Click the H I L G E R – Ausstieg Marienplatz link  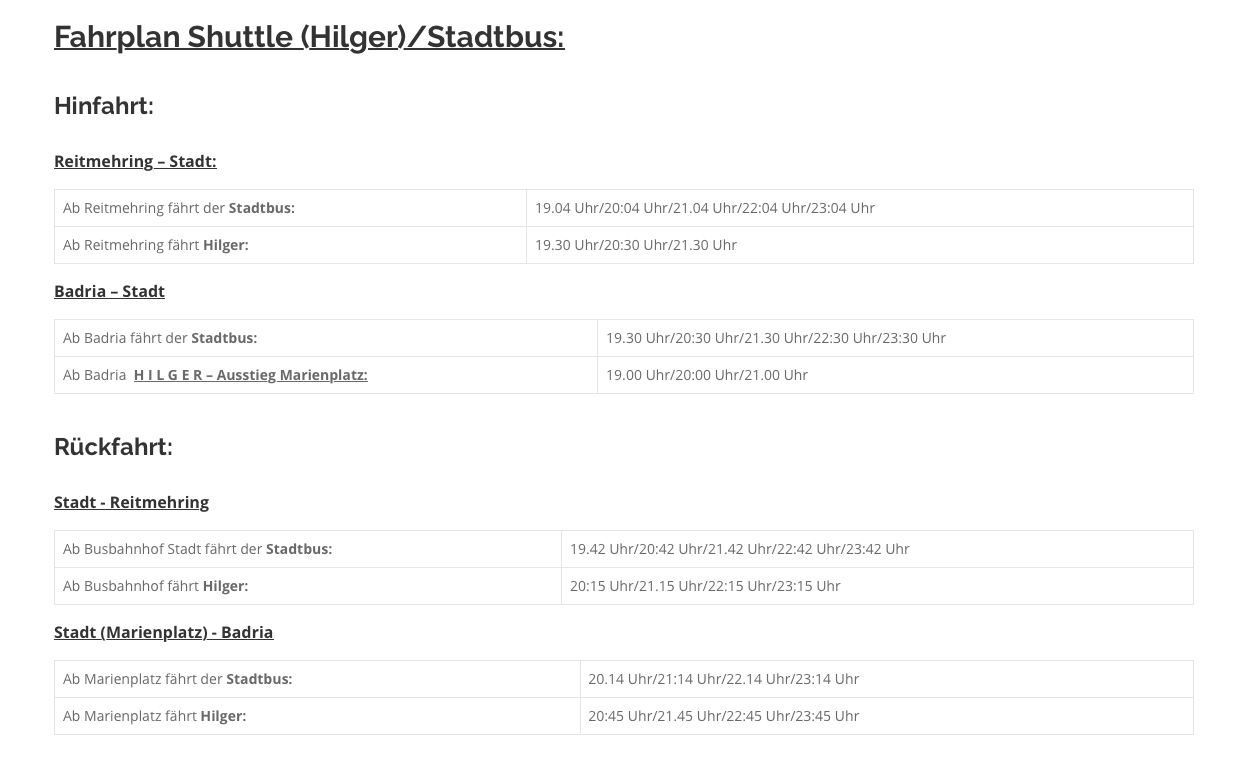pyautogui.click(x=250, y=375)
